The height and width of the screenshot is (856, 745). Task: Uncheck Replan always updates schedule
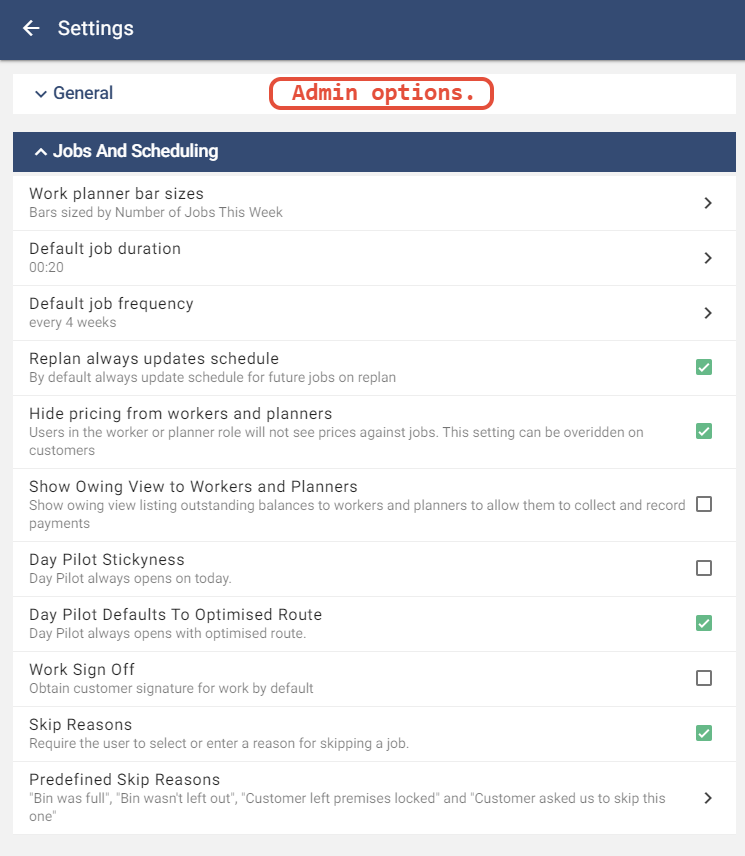(704, 367)
